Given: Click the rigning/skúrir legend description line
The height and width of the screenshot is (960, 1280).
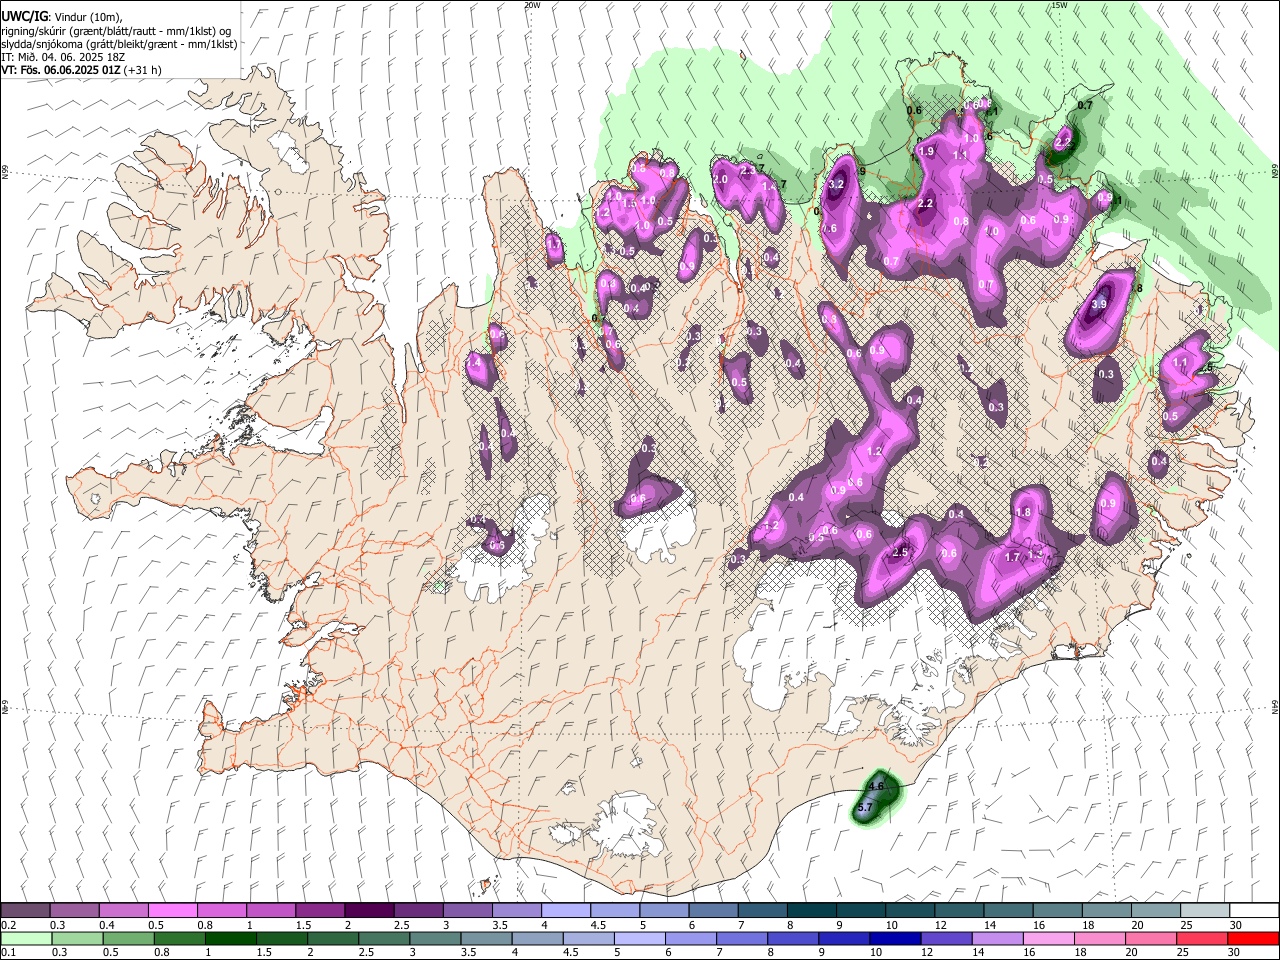Looking at the screenshot, I should (116, 31).
